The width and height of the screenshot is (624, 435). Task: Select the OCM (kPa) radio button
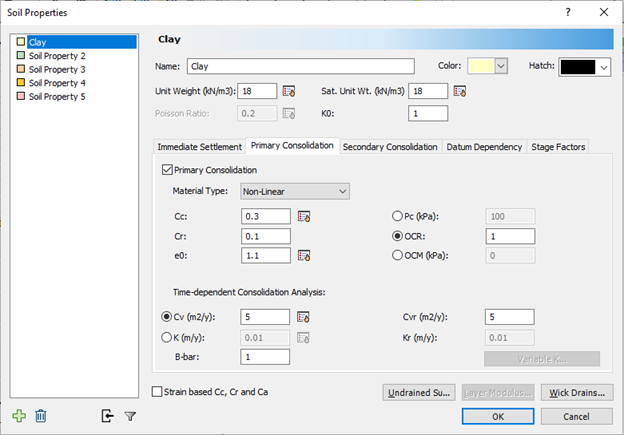[397, 255]
